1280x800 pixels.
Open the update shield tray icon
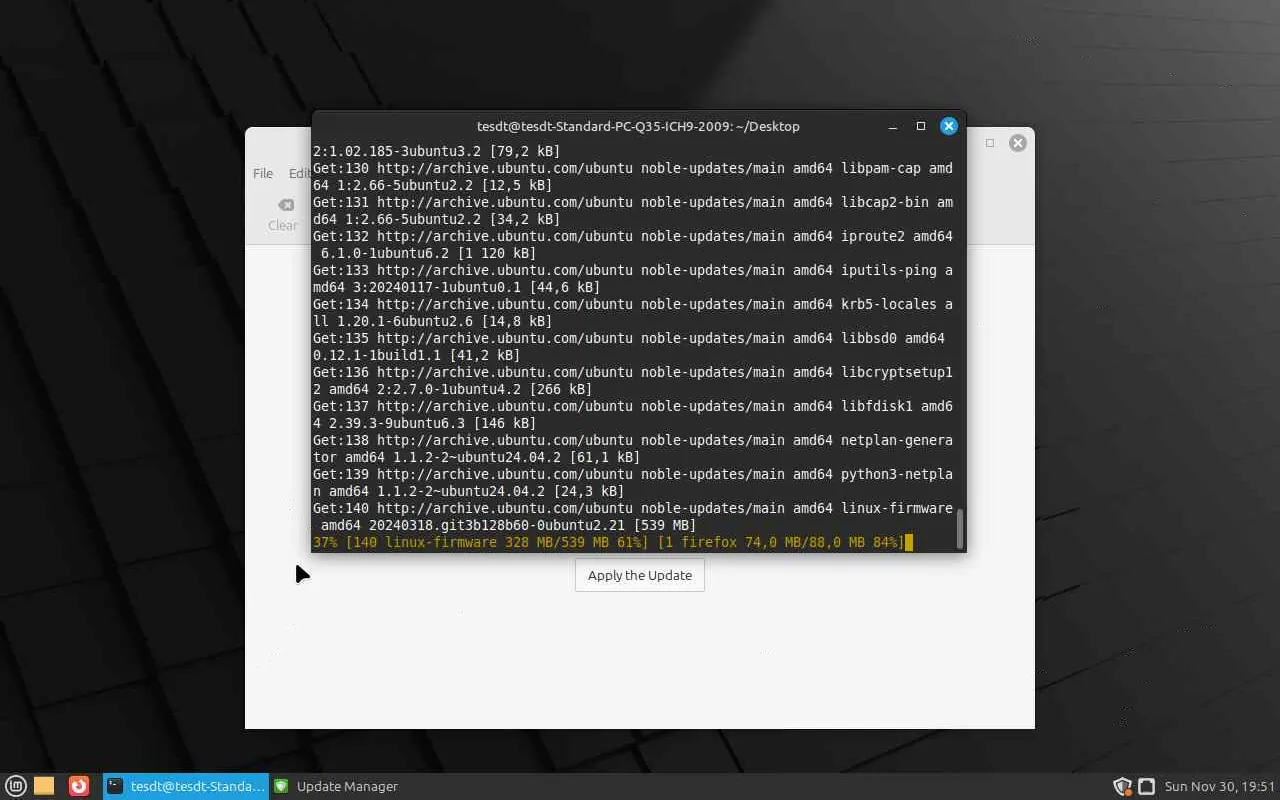[x=1122, y=786]
